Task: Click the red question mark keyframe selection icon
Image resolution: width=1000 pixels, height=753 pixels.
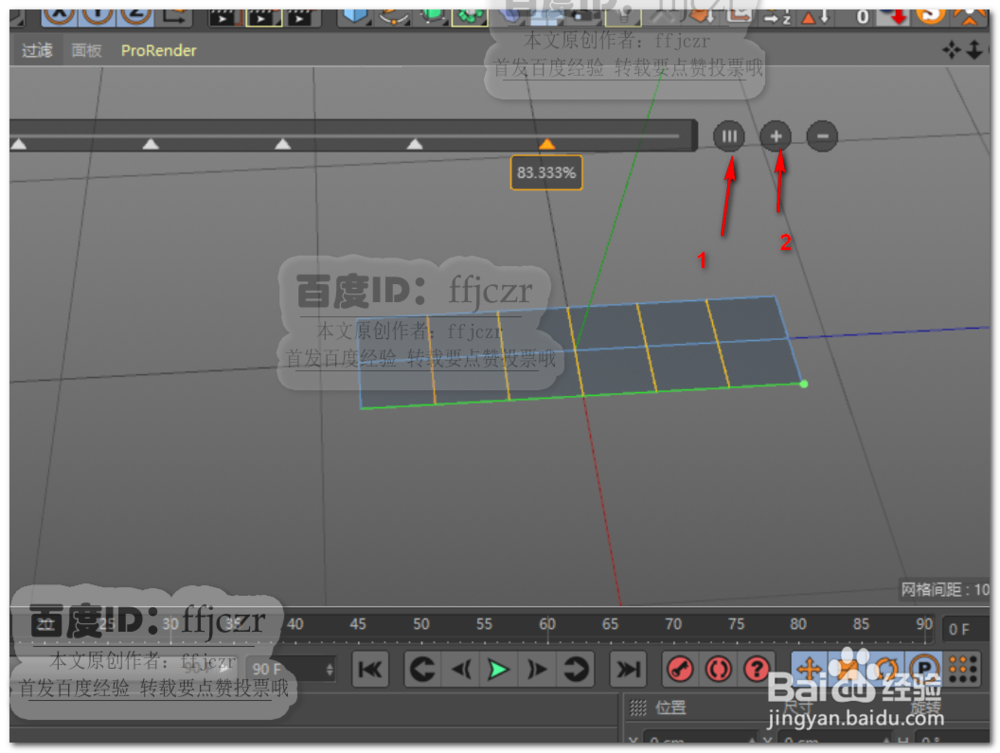Action: 757,669
